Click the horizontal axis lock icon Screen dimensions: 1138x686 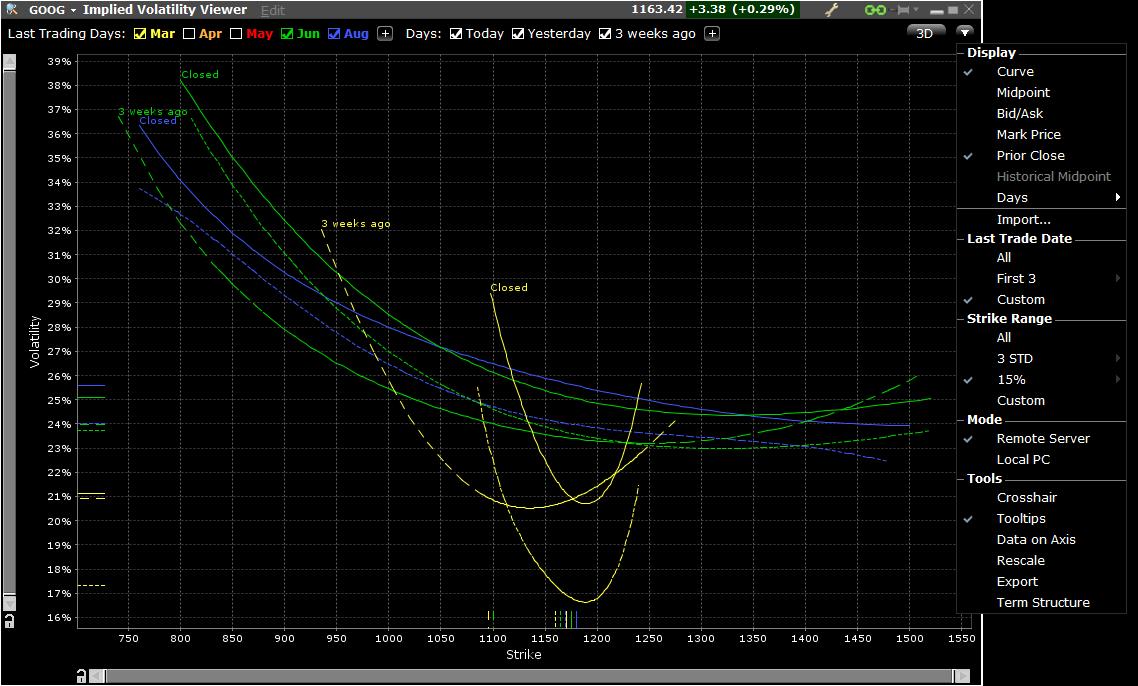click(x=82, y=676)
